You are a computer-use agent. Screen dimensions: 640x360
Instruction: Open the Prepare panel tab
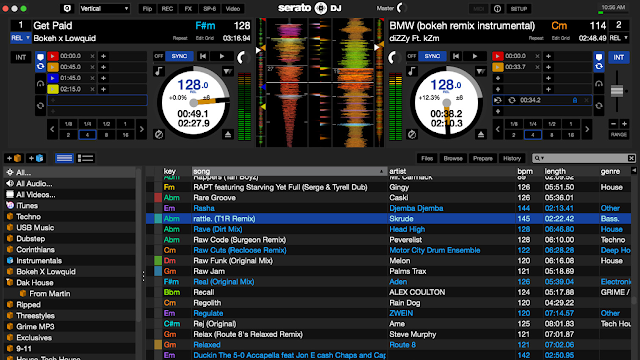coord(483,158)
